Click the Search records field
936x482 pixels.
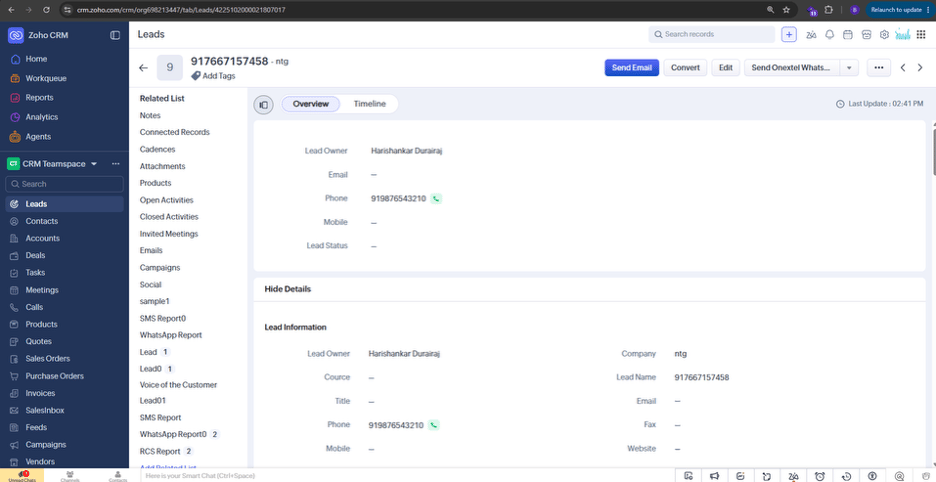point(712,35)
